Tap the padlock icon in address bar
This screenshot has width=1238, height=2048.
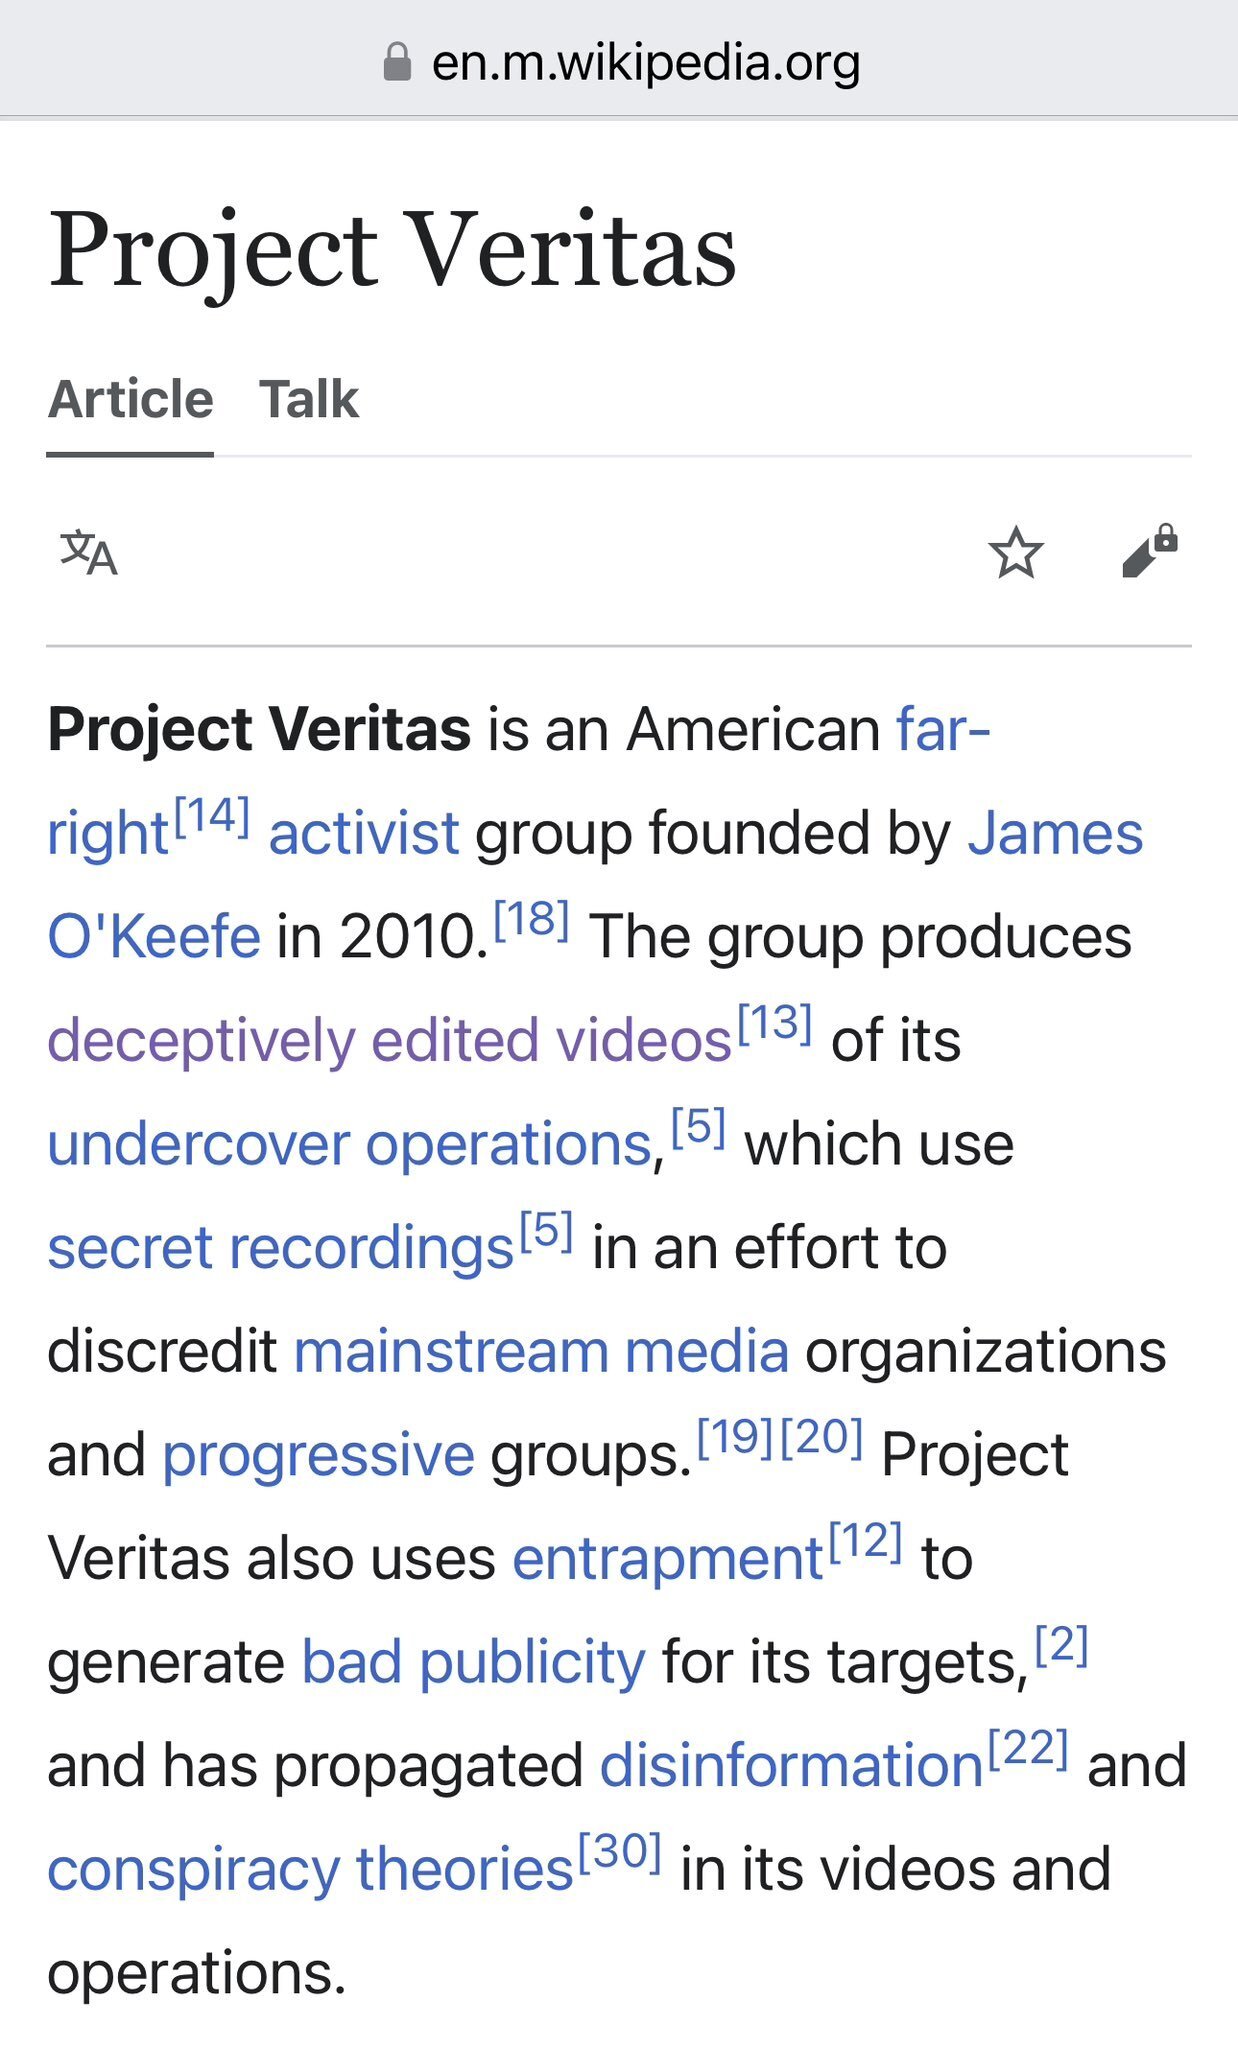397,63
